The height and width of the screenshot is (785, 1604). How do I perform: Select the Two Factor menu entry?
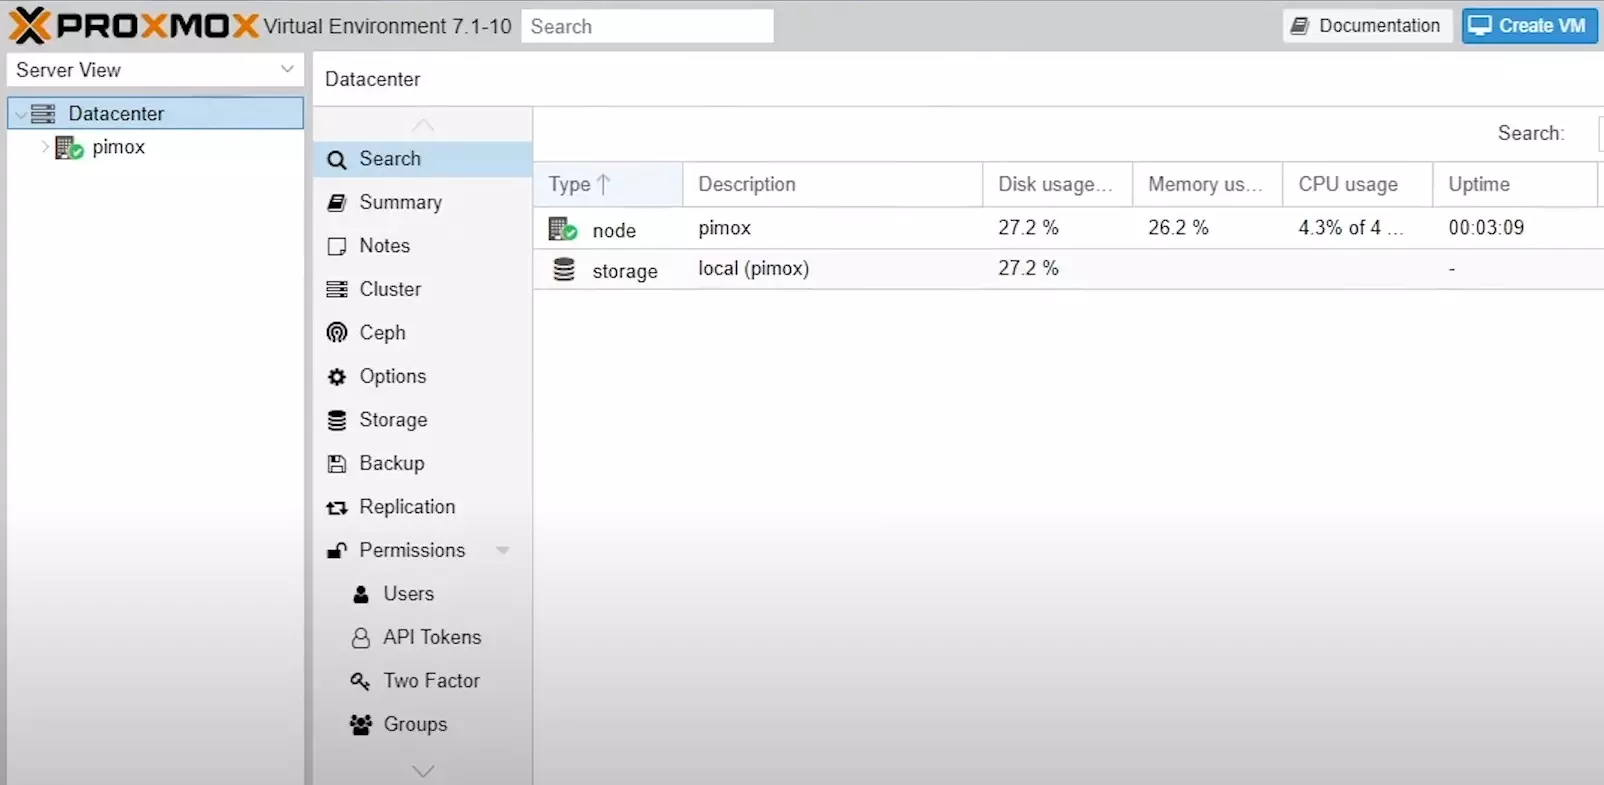pos(422,681)
